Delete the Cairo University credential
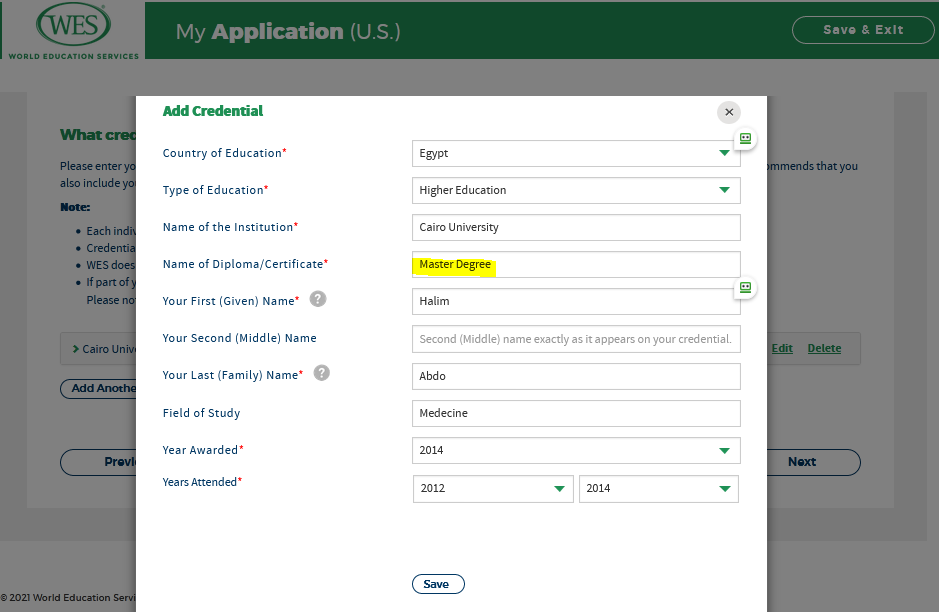Viewport: 939px width, 612px height. (823, 348)
